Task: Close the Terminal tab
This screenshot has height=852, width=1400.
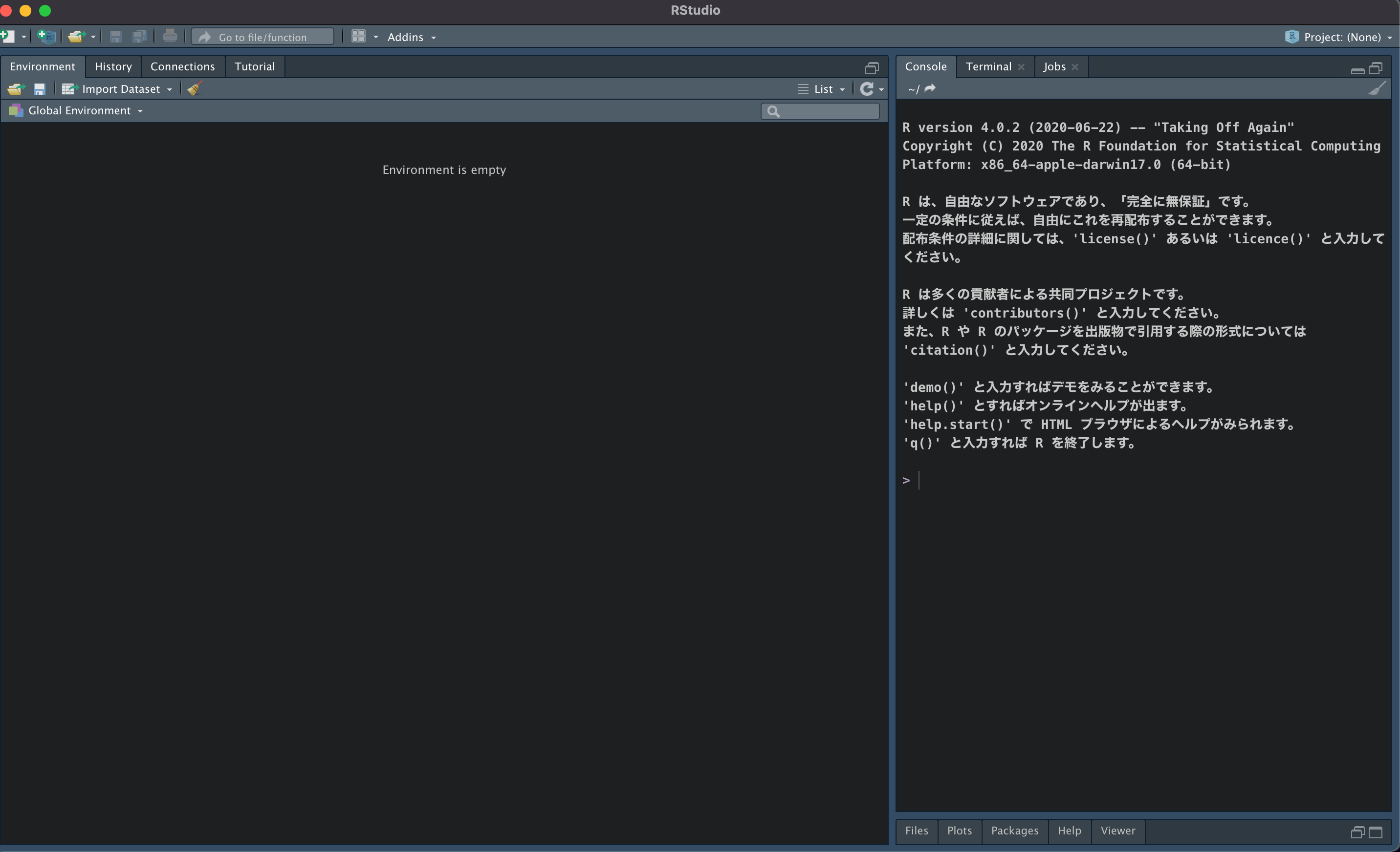Action: coord(1021,67)
